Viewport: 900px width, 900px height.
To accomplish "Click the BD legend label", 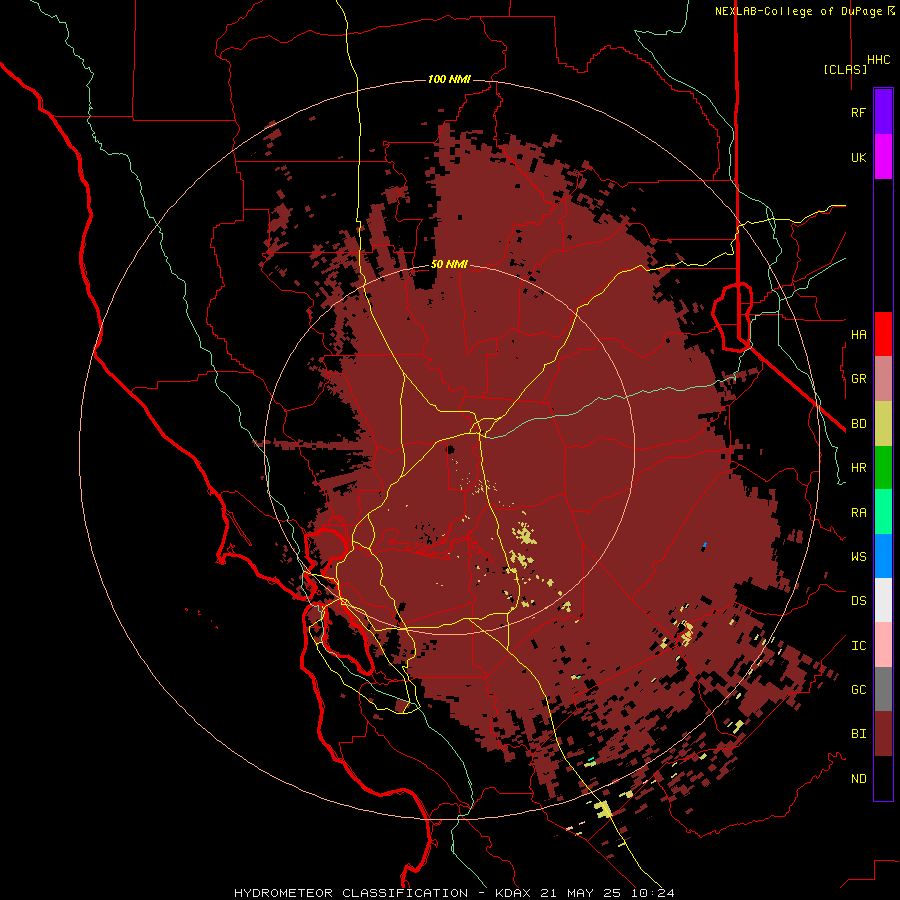I will [x=858, y=424].
